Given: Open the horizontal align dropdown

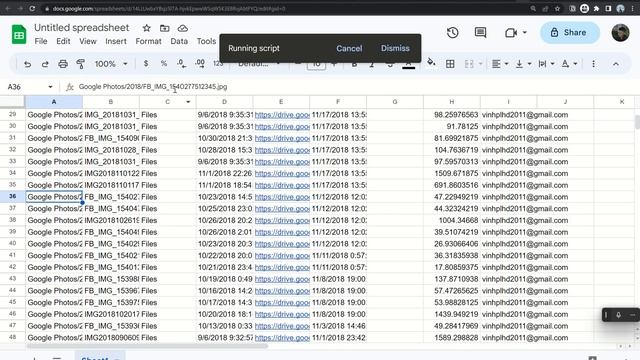Looking at the screenshot, I should pos(500,64).
